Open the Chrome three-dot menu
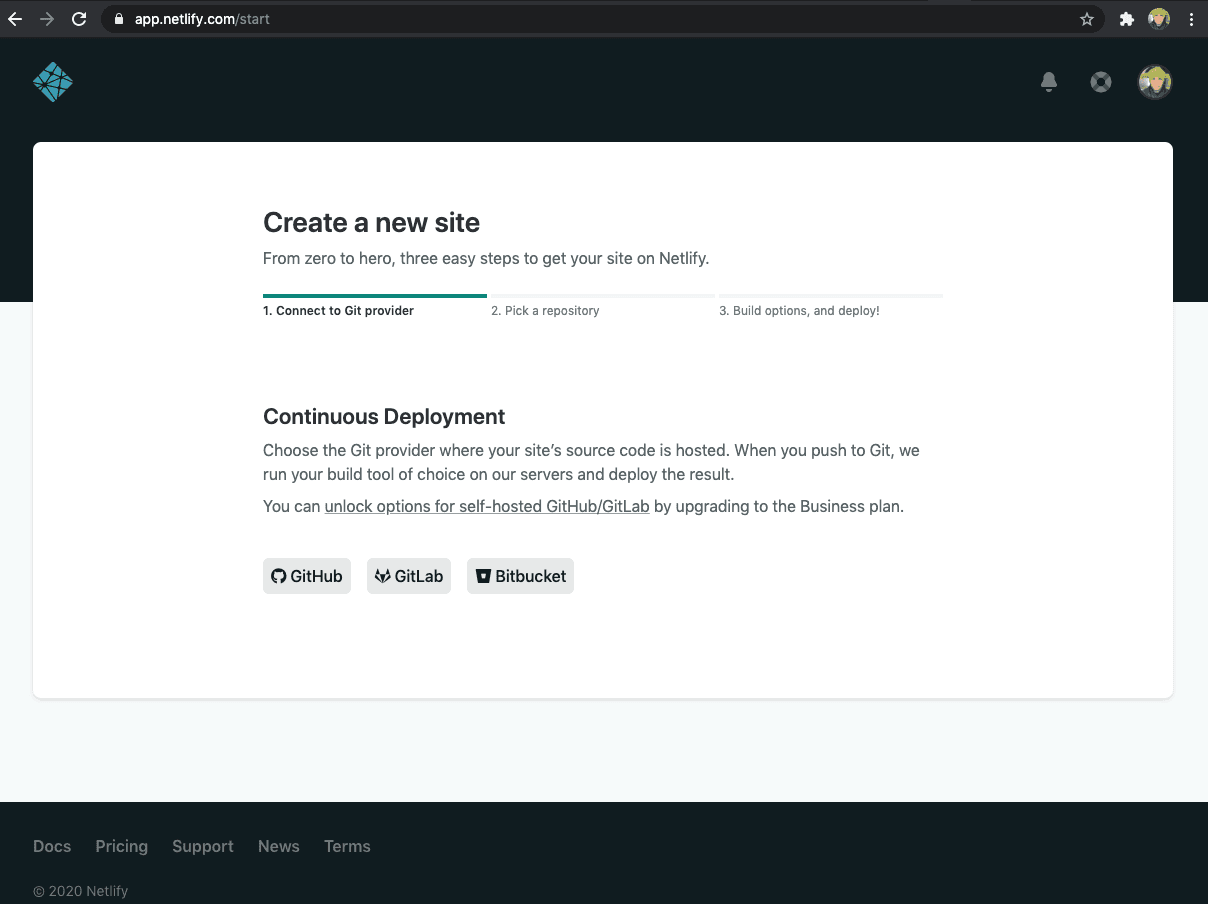 1191,19
